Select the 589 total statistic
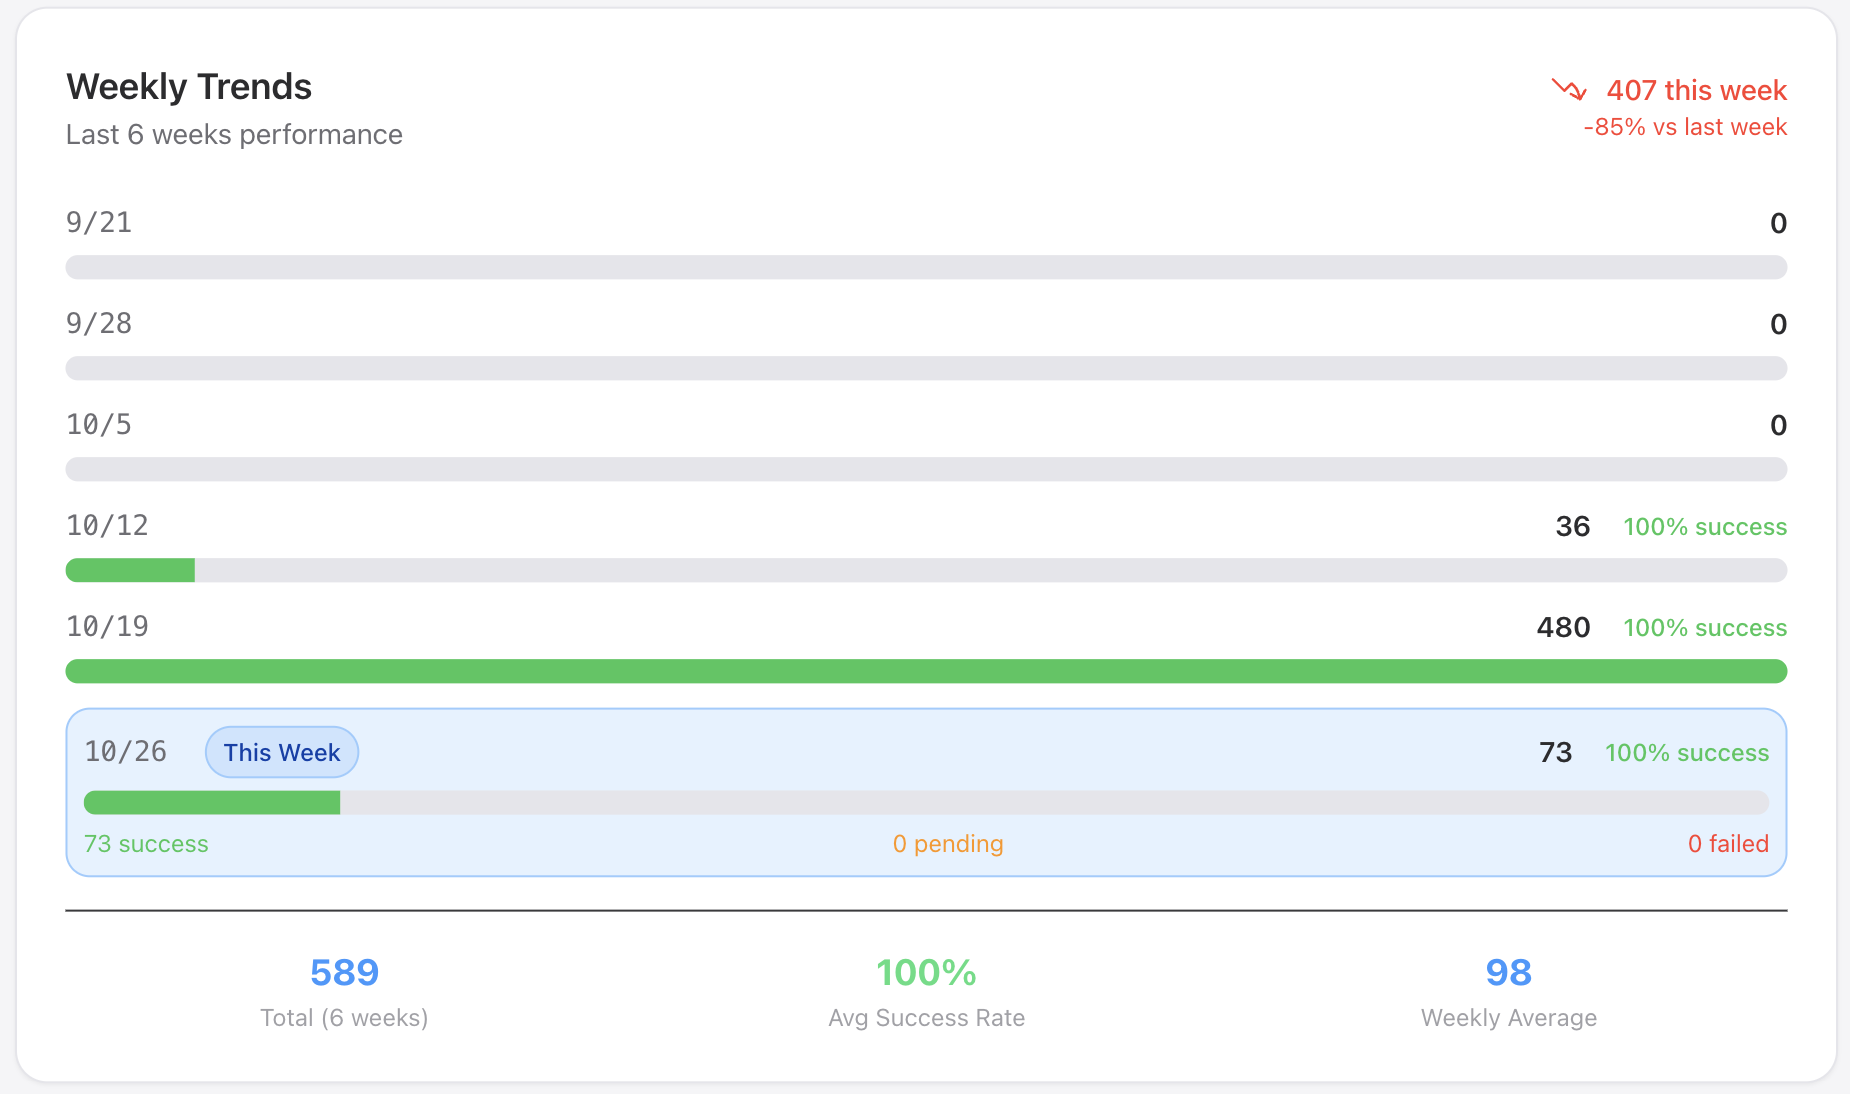This screenshot has width=1850, height=1094. 343,971
